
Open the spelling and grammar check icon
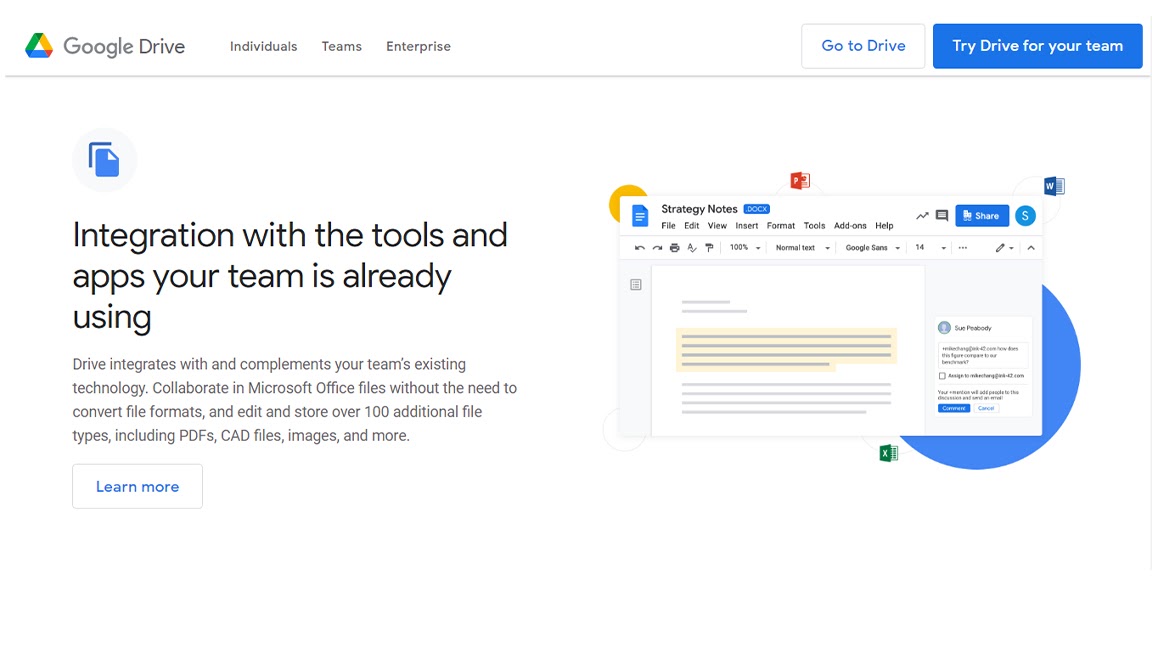690,247
